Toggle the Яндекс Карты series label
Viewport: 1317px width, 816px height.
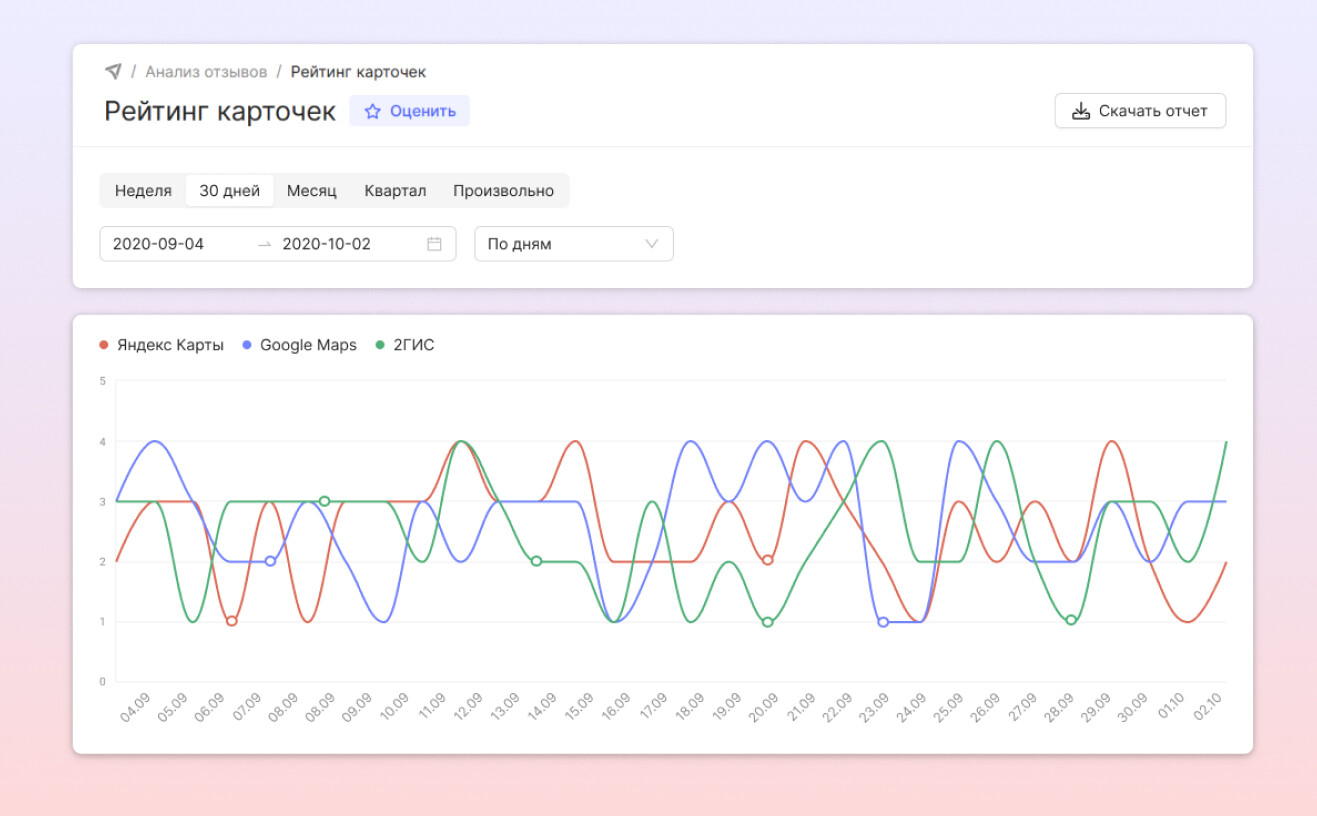pyautogui.click(x=170, y=345)
